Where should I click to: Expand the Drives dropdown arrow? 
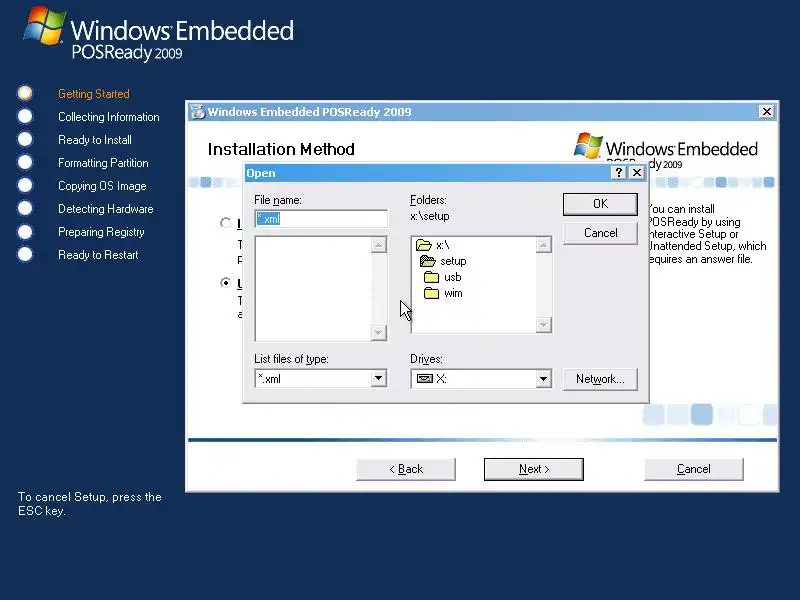(543, 379)
